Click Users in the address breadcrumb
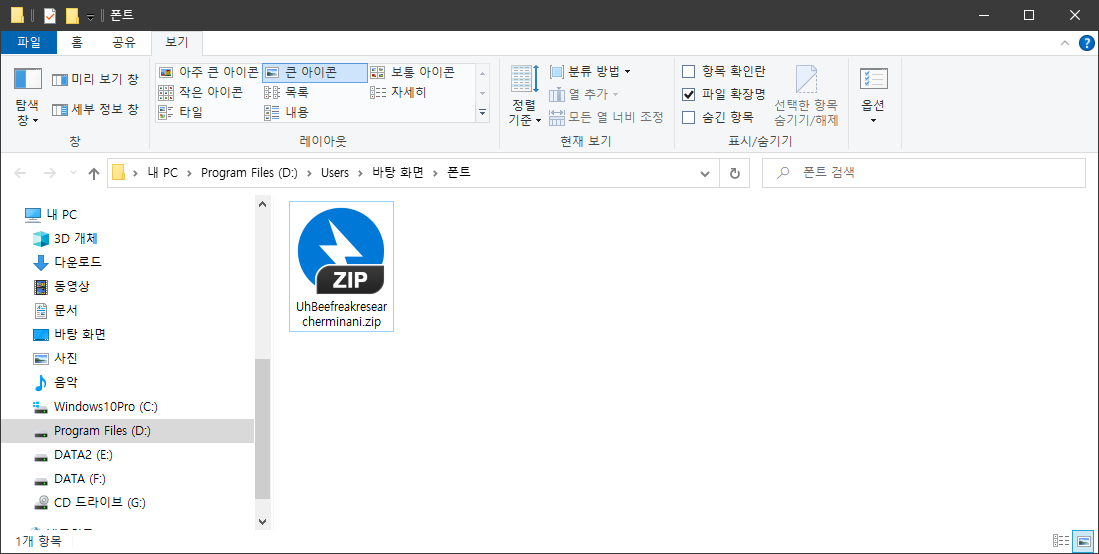This screenshot has height=554, width=1099. pos(335,173)
